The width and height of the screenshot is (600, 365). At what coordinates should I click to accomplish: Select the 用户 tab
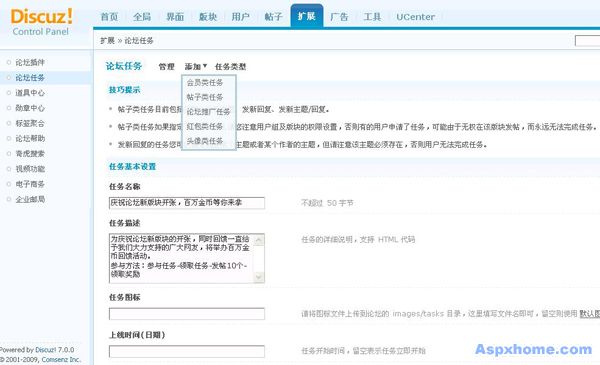click(x=241, y=17)
